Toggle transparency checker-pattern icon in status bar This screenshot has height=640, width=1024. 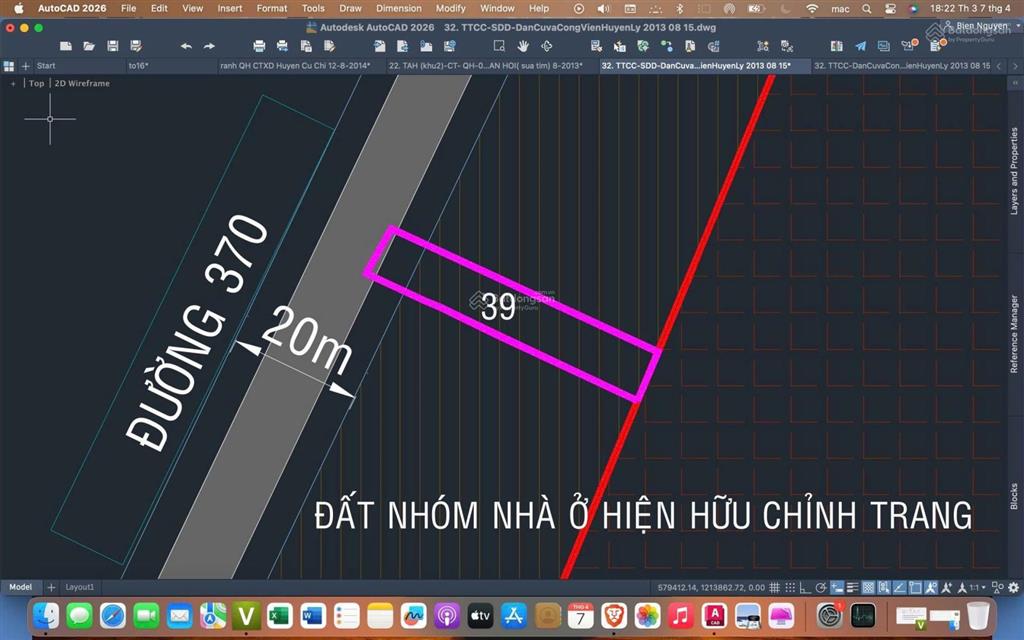869,587
